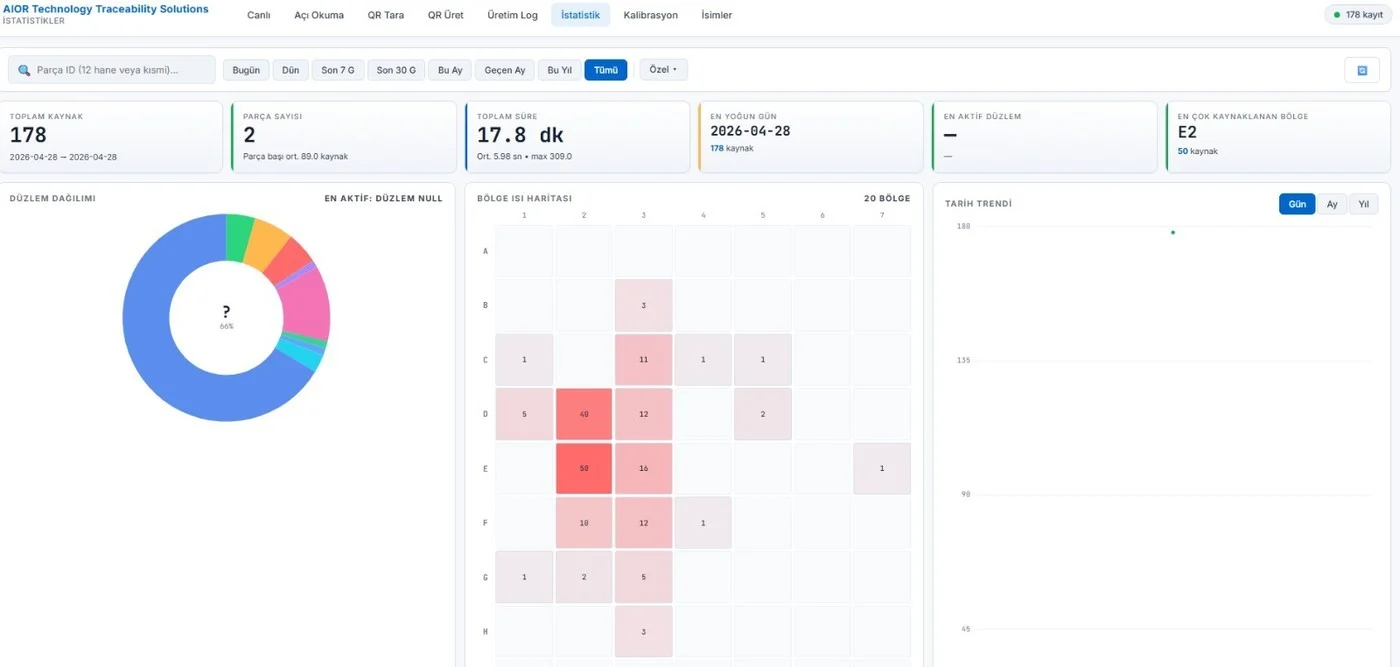Open the Özel custom range dropdown

pyautogui.click(x=663, y=70)
